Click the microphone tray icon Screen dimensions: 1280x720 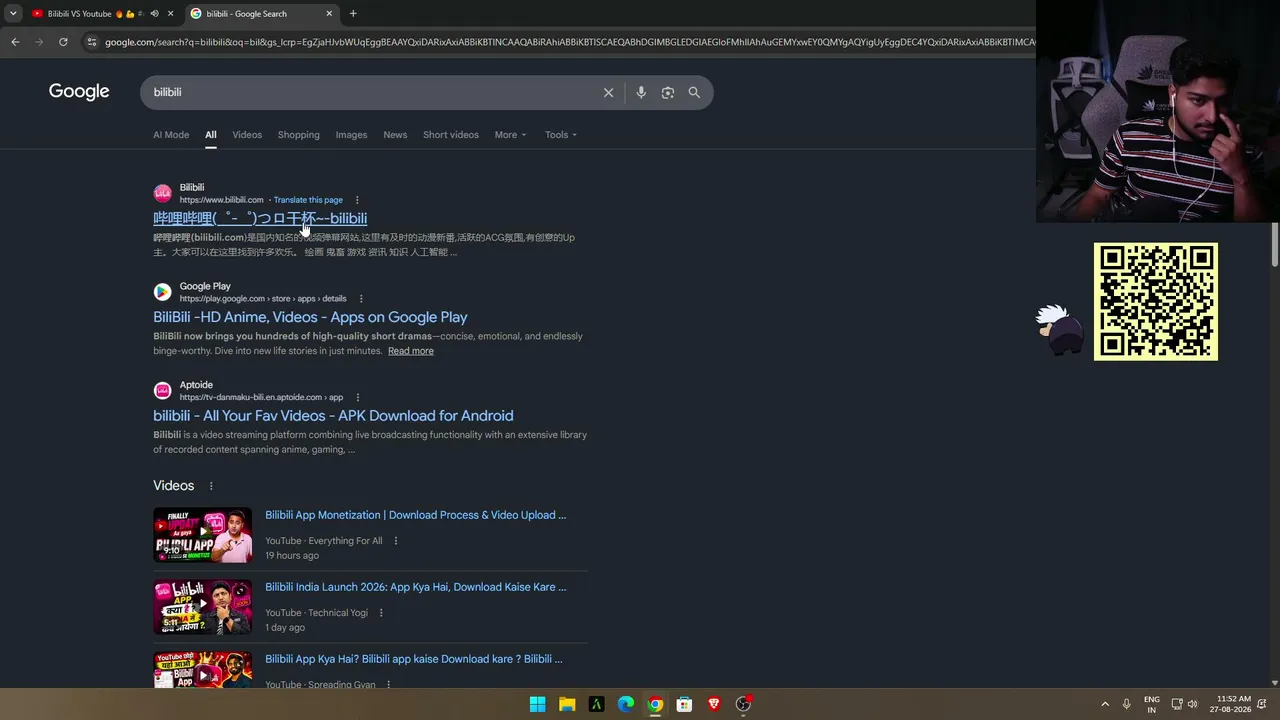[x=1127, y=704]
